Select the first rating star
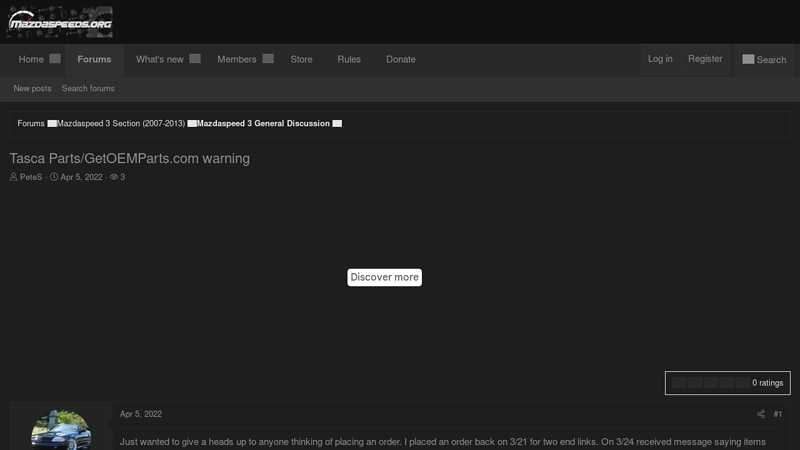The image size is (800, 450). click(x=679, y=383)
